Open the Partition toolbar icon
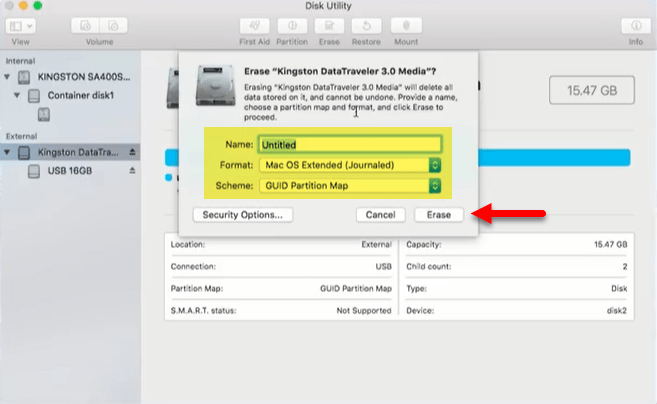Image resolution: width=657 pixels, height=404 pixels. [x=292, y=26]
